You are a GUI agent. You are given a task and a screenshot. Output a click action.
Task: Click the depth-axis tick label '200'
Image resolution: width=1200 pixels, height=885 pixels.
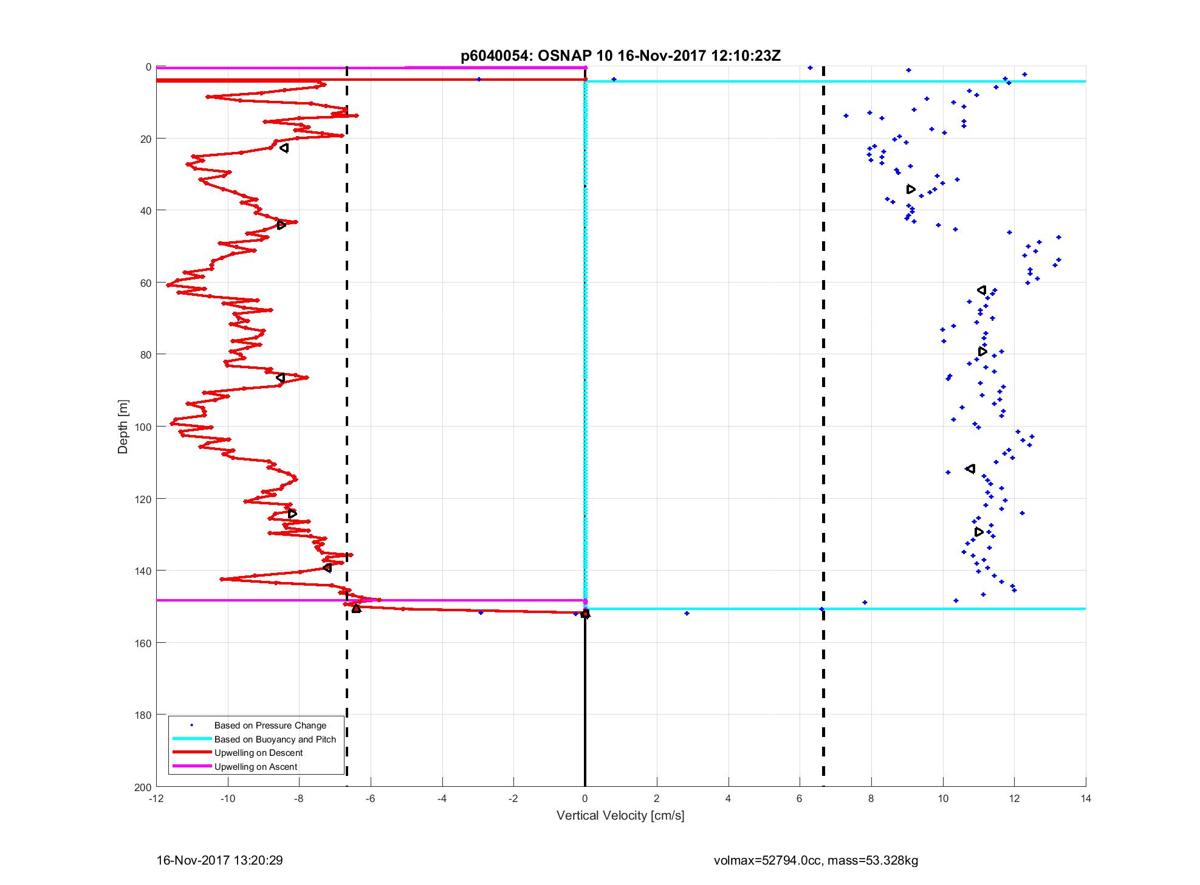coord(142,787)
